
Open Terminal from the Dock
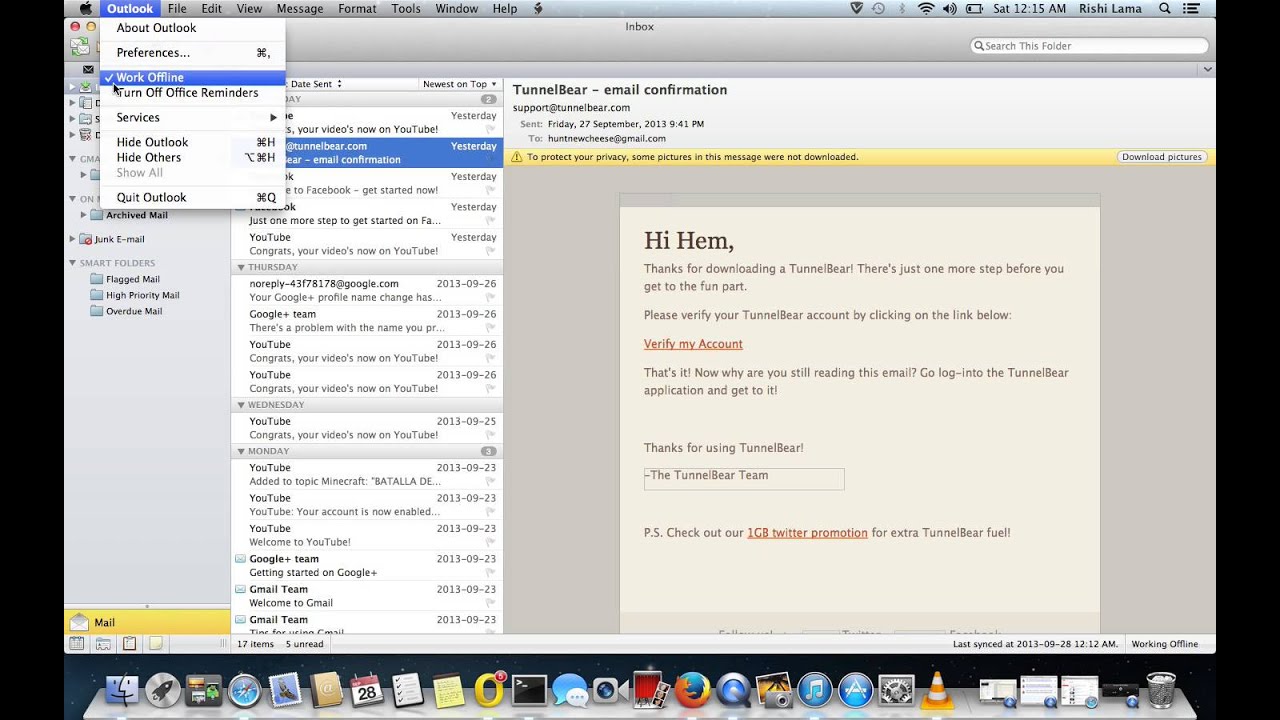(x=529, y=690)
